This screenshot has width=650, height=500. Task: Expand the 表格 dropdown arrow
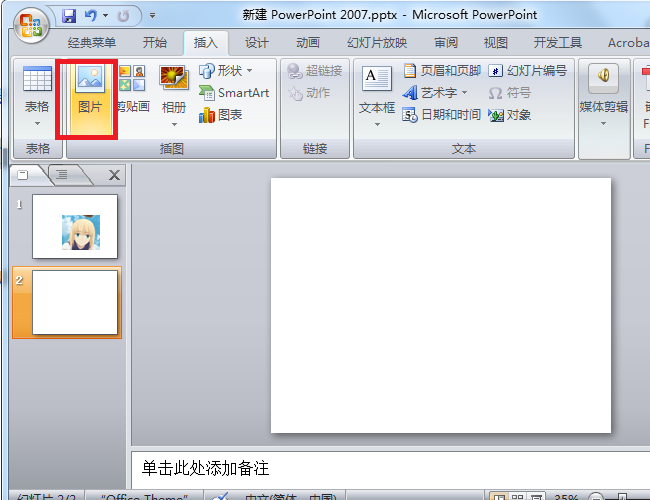point(37,124)
